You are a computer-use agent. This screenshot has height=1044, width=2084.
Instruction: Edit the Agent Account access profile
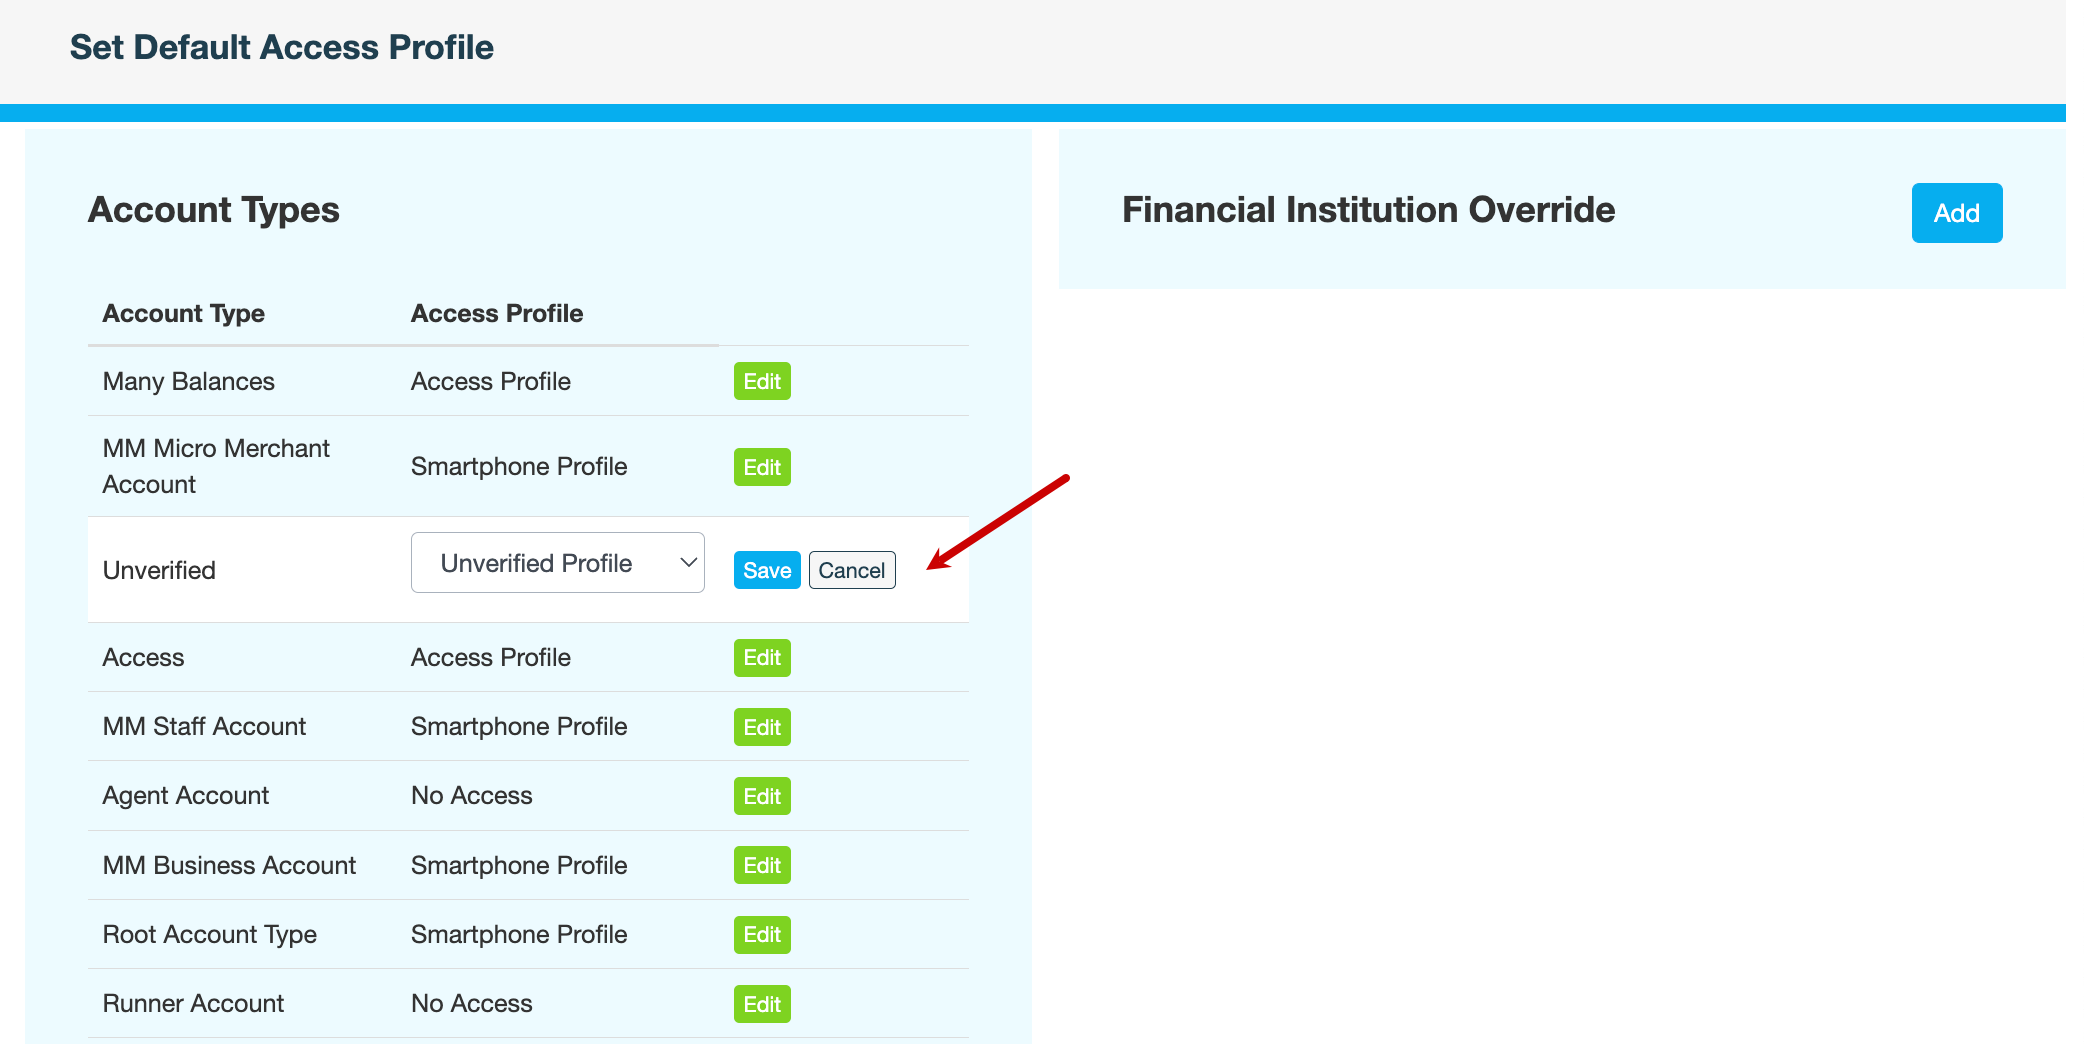tap(762, 796)
